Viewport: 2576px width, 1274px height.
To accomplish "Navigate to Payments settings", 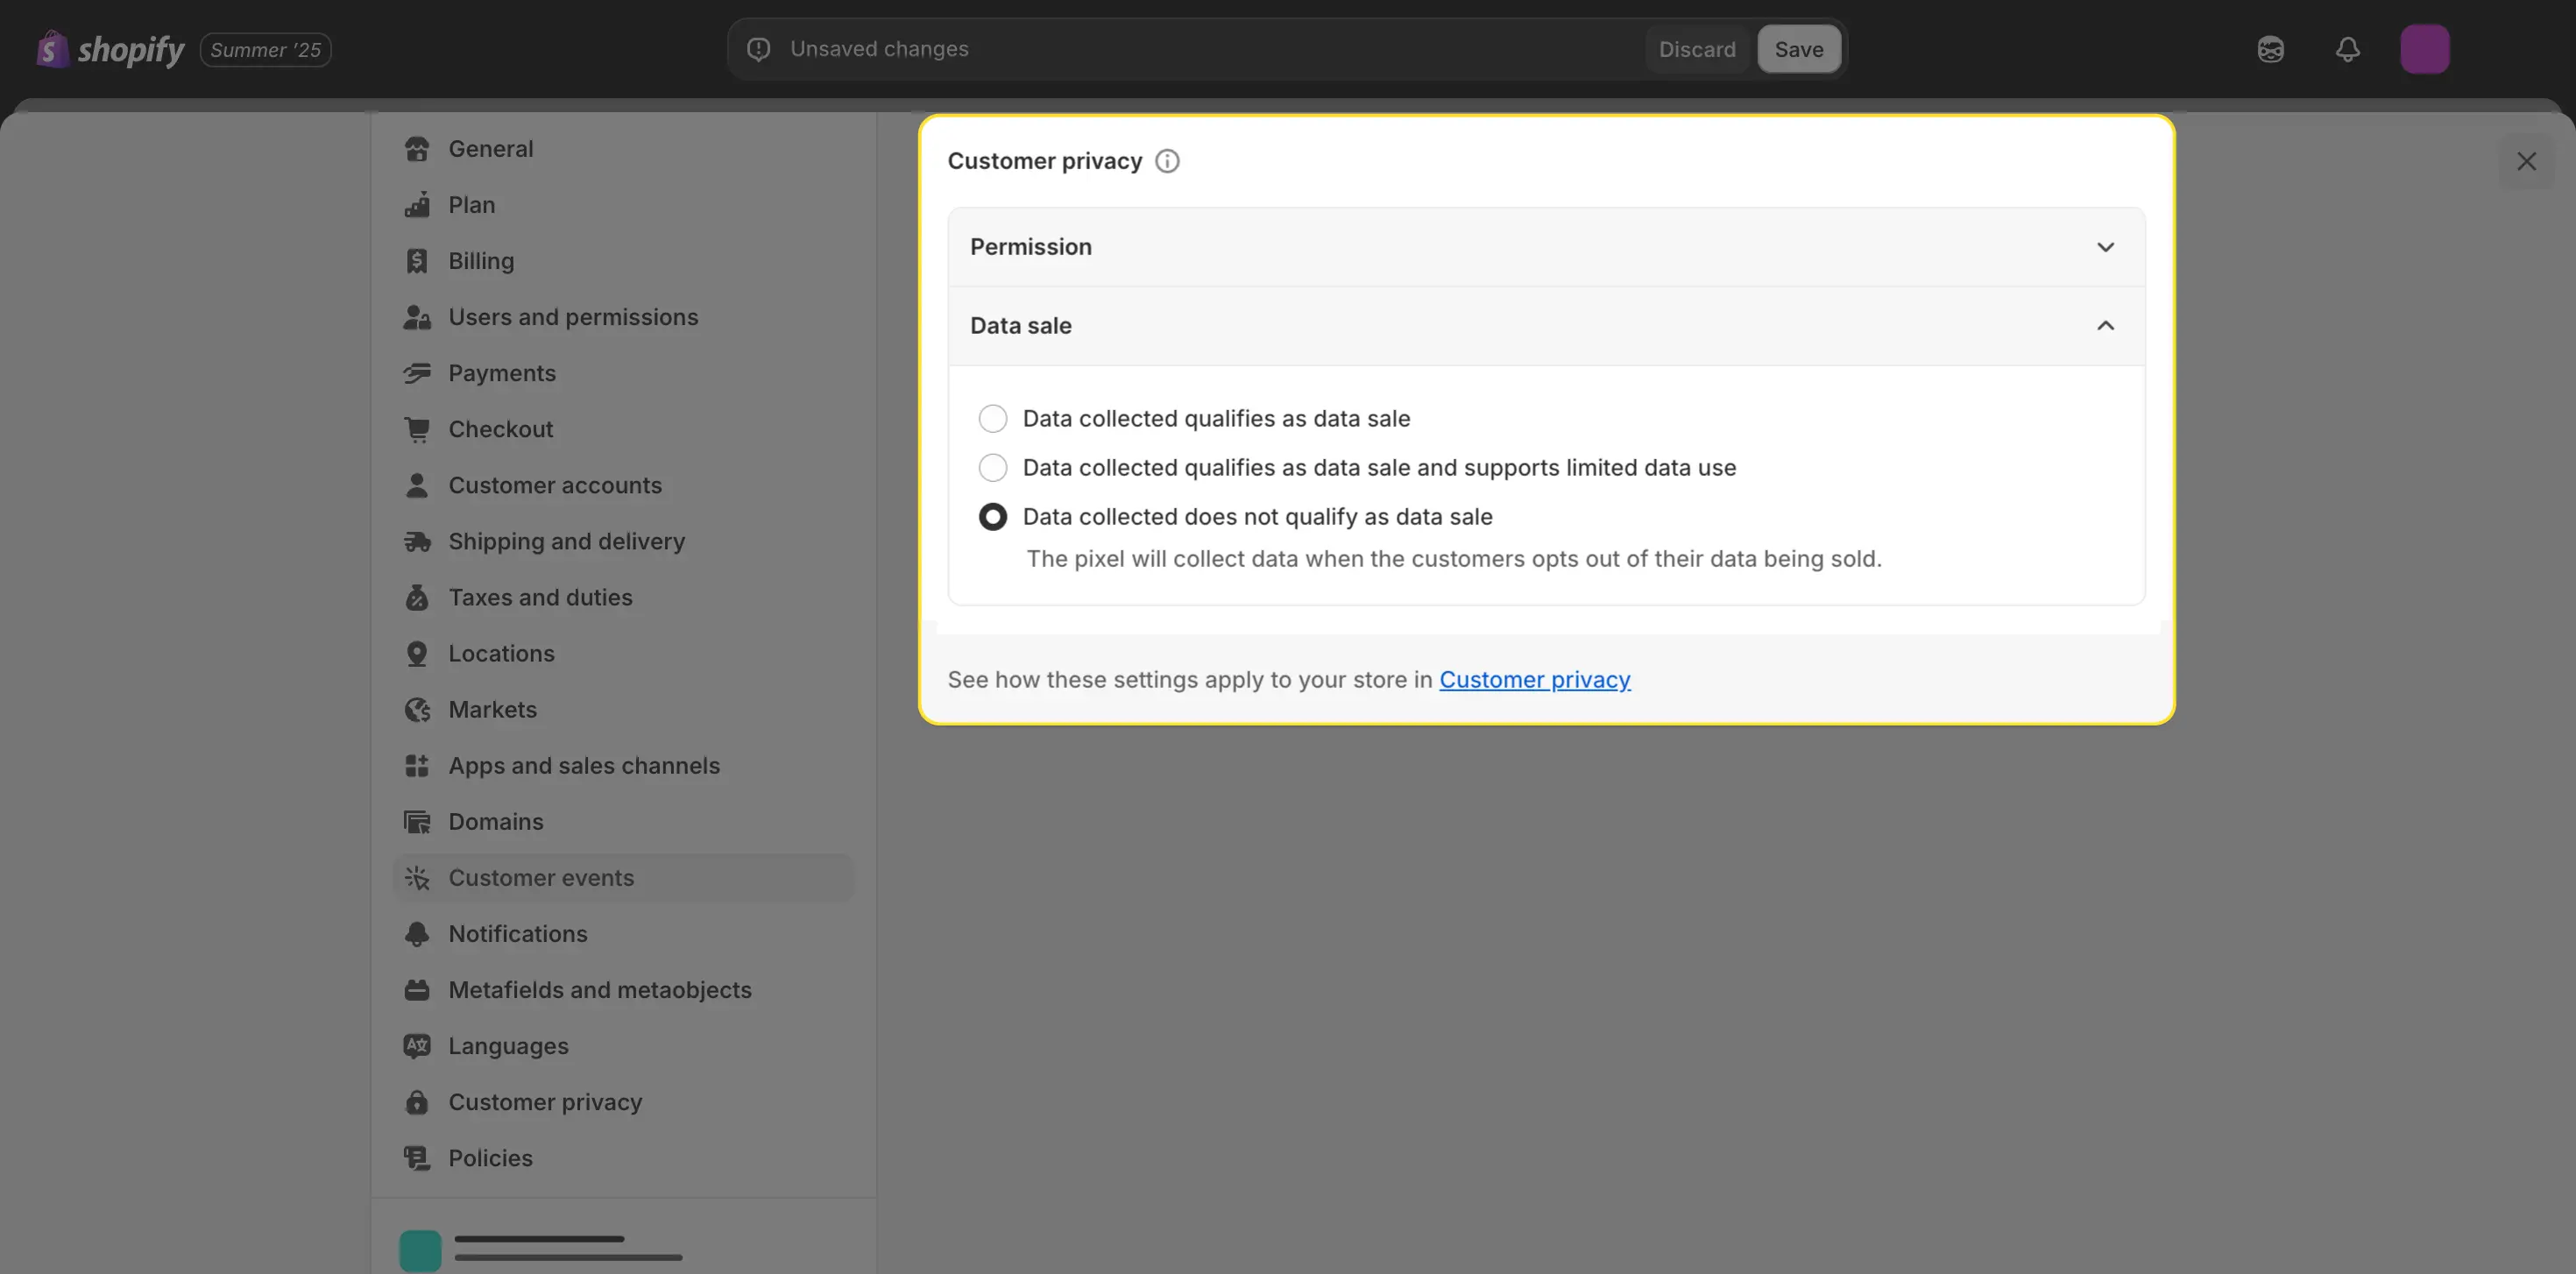I will click(x=623, y=373).
